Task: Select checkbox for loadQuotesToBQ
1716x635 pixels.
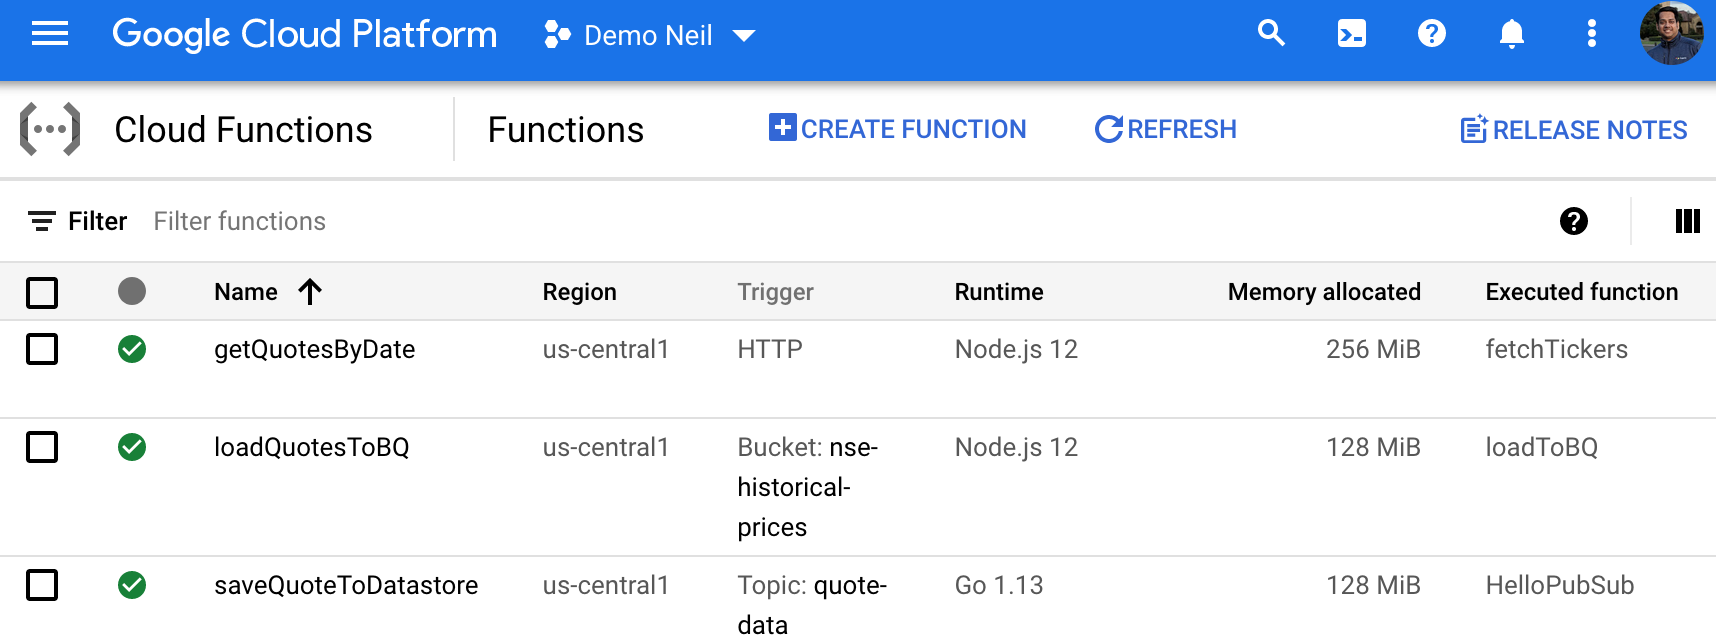Action: coord(42,447)
